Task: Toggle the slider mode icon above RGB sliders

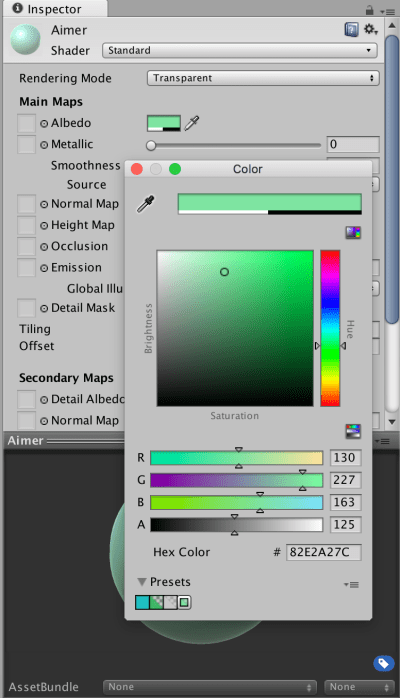Action: point(353,431)
